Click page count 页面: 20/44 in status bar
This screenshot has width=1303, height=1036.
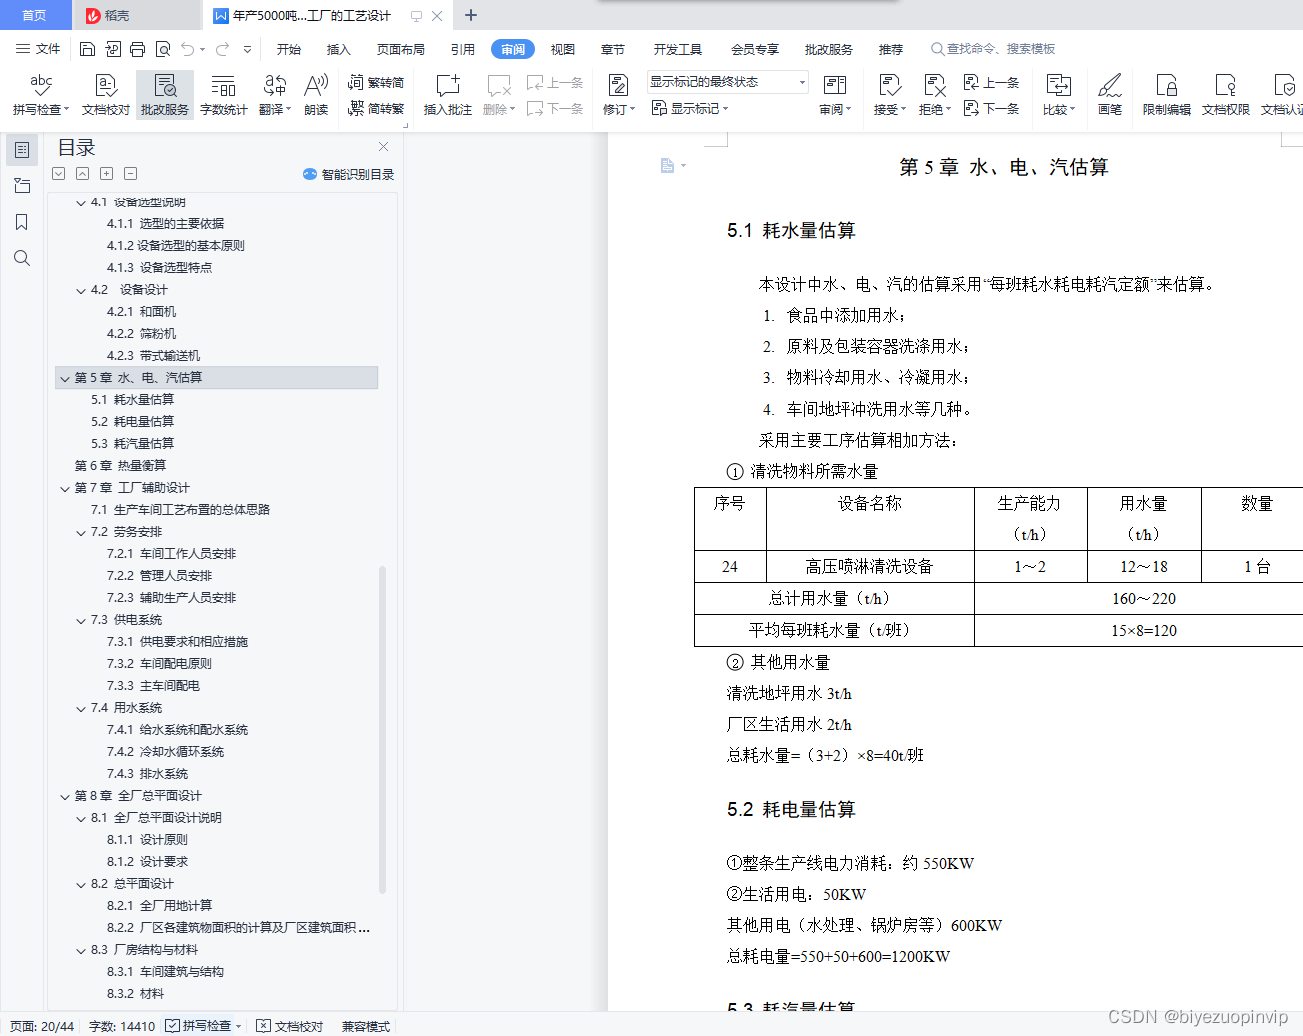point(41,1026)
